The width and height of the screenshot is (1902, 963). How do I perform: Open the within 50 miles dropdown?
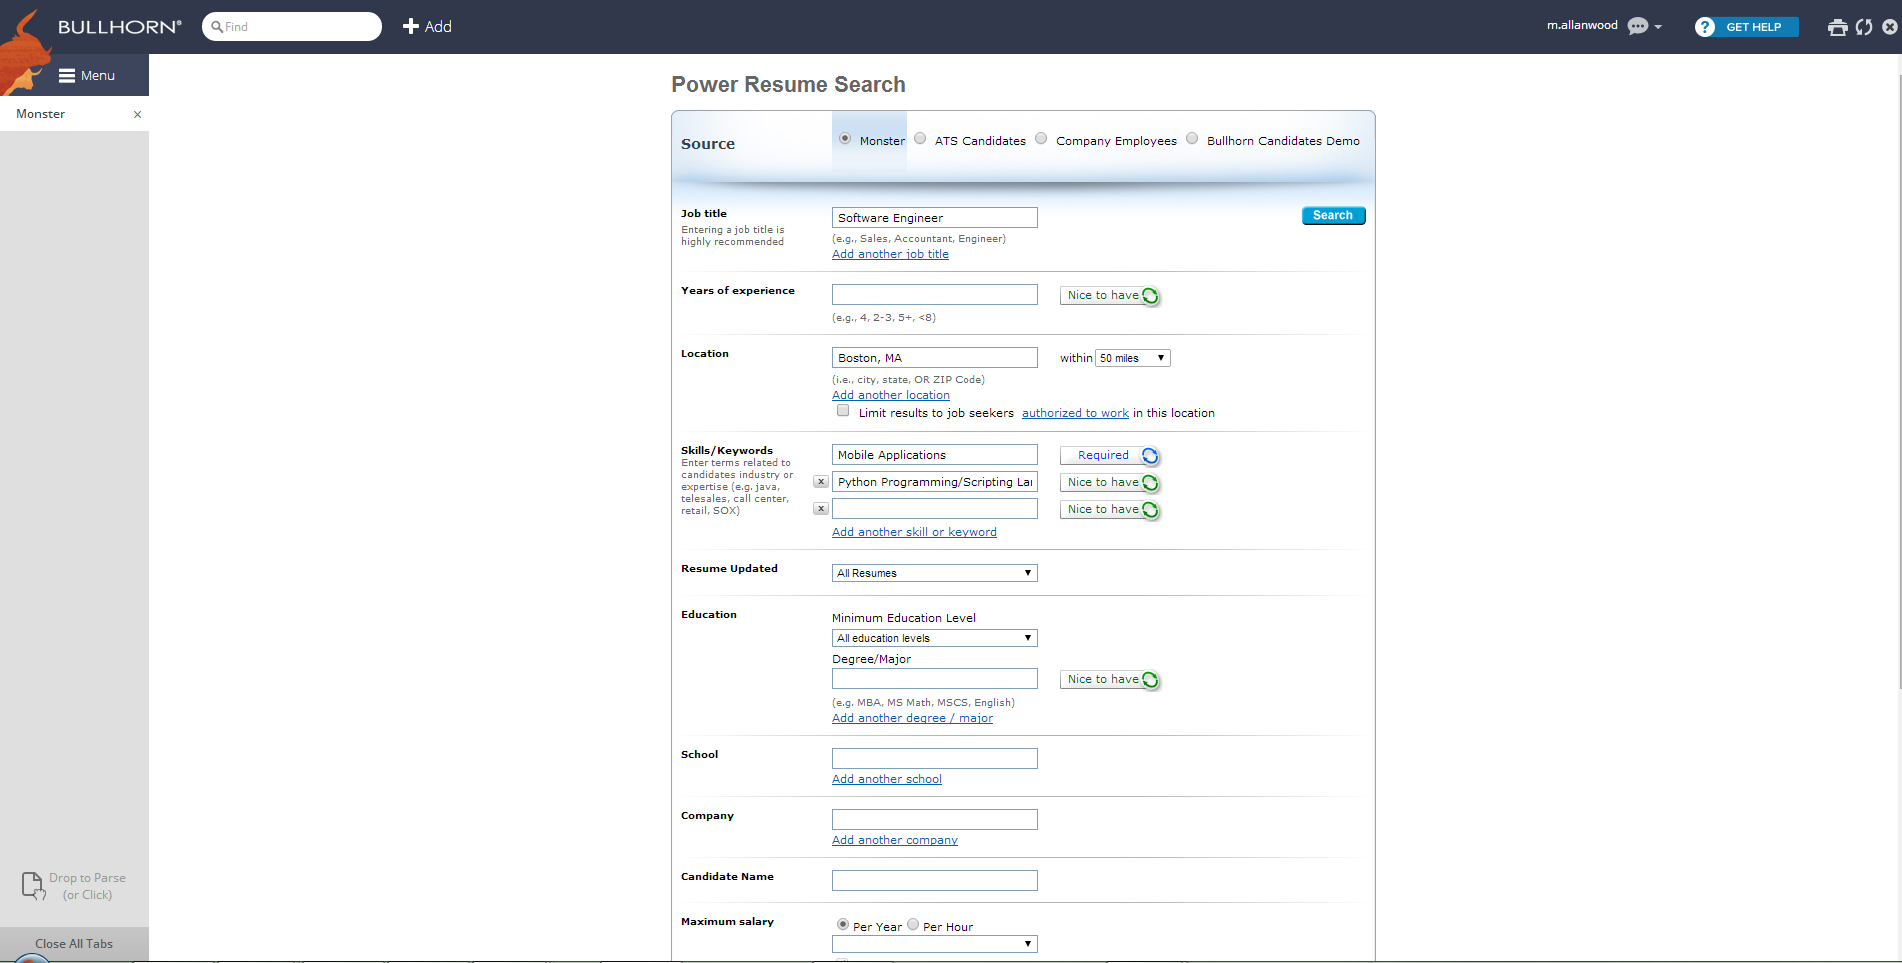[x=1132, y=358]
